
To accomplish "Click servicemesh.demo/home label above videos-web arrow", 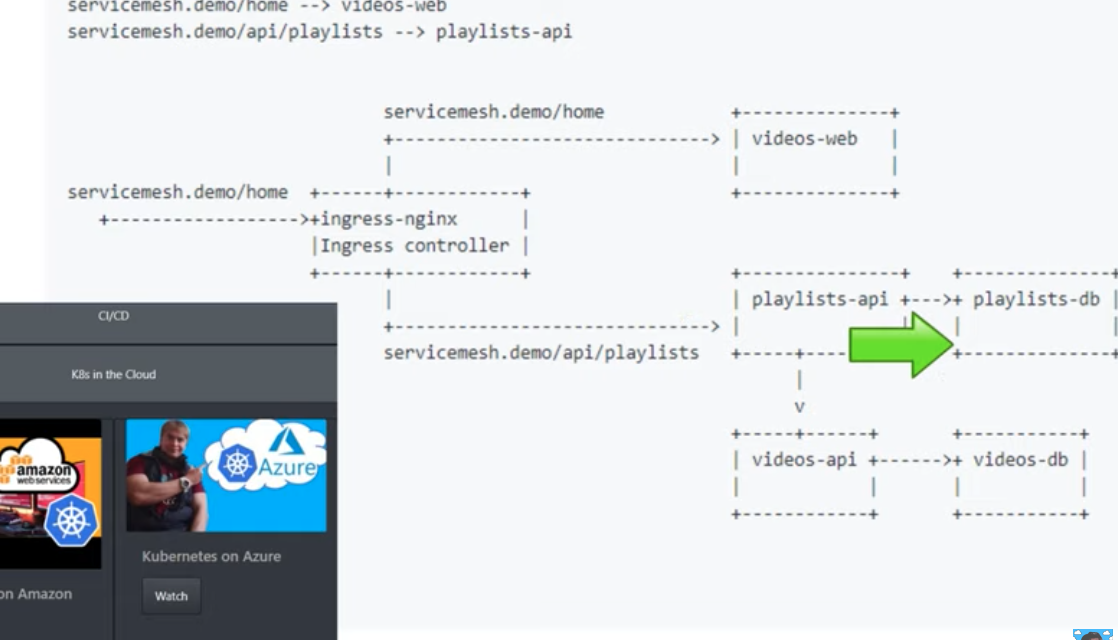I will [493, 112].
